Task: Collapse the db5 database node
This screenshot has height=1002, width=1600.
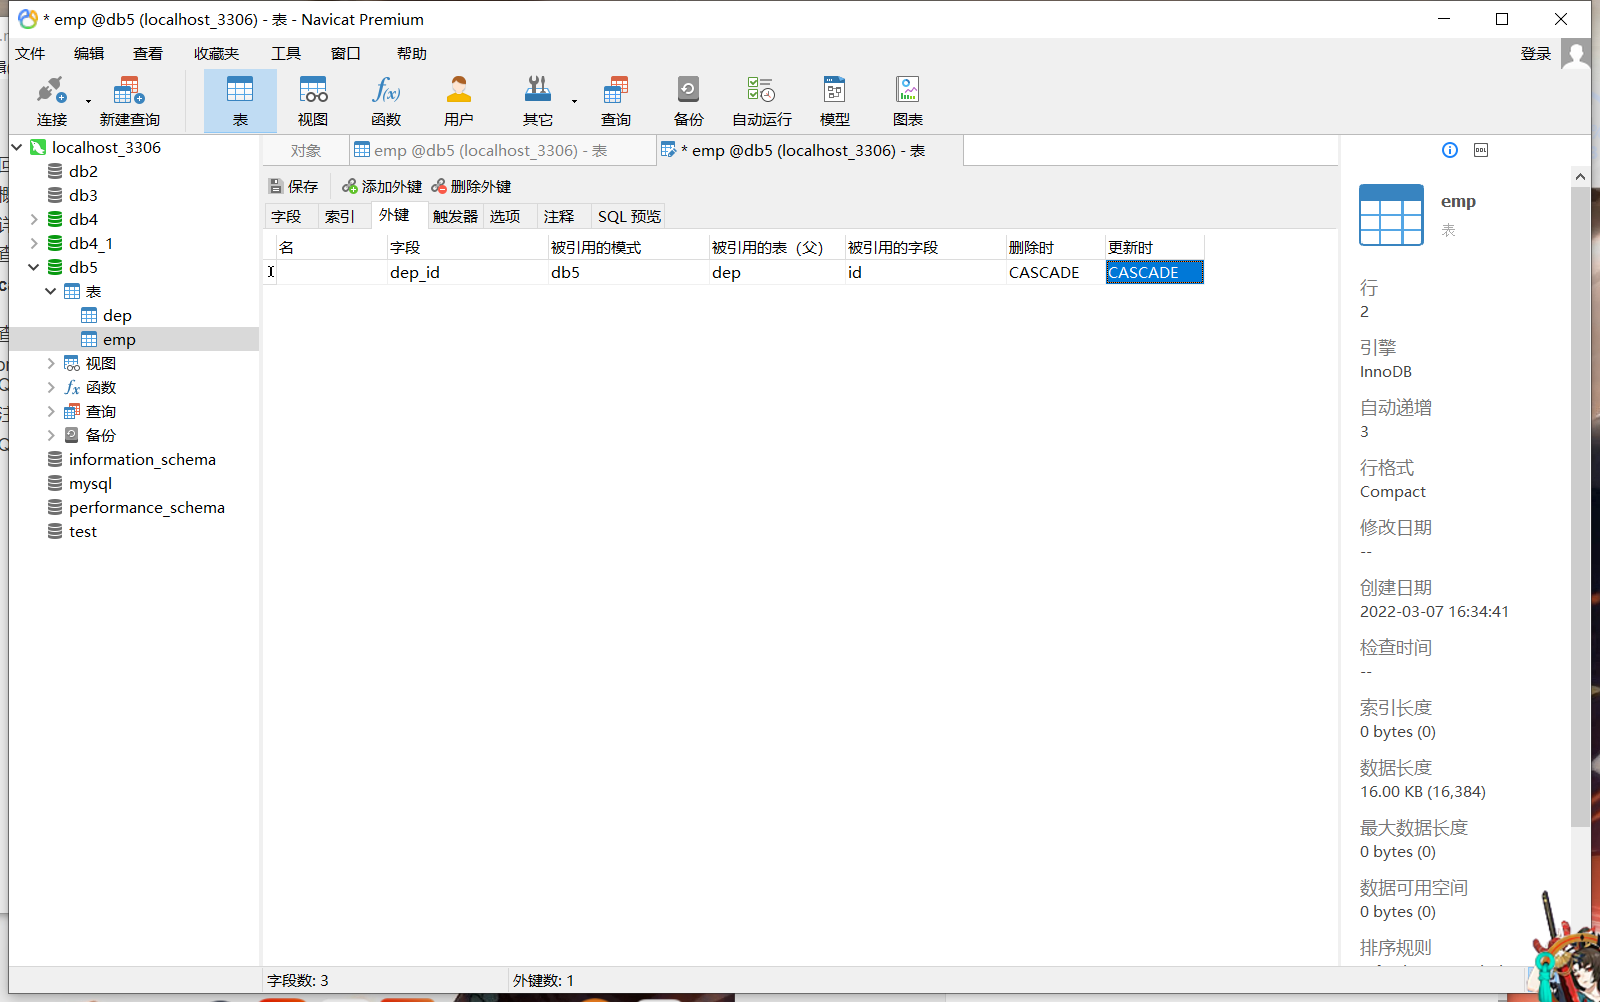Action: (33, 267)
